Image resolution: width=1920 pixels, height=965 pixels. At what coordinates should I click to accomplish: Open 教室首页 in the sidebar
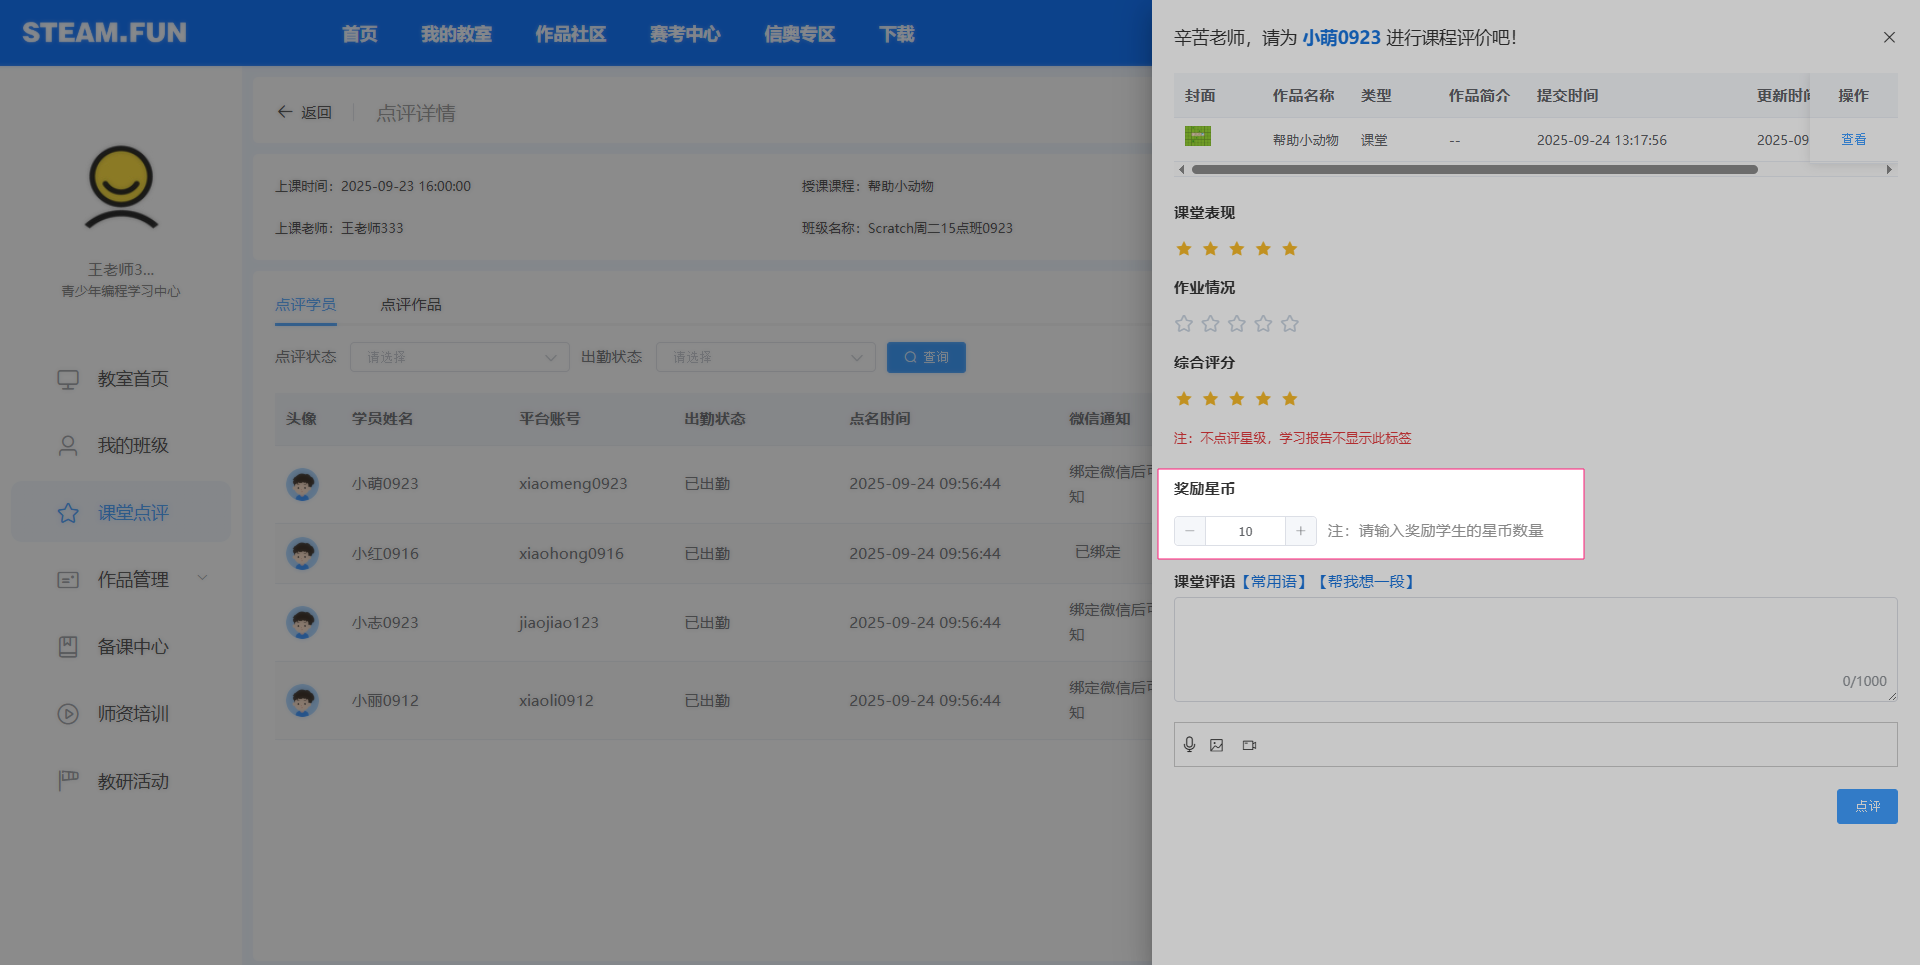coord(132,379)
